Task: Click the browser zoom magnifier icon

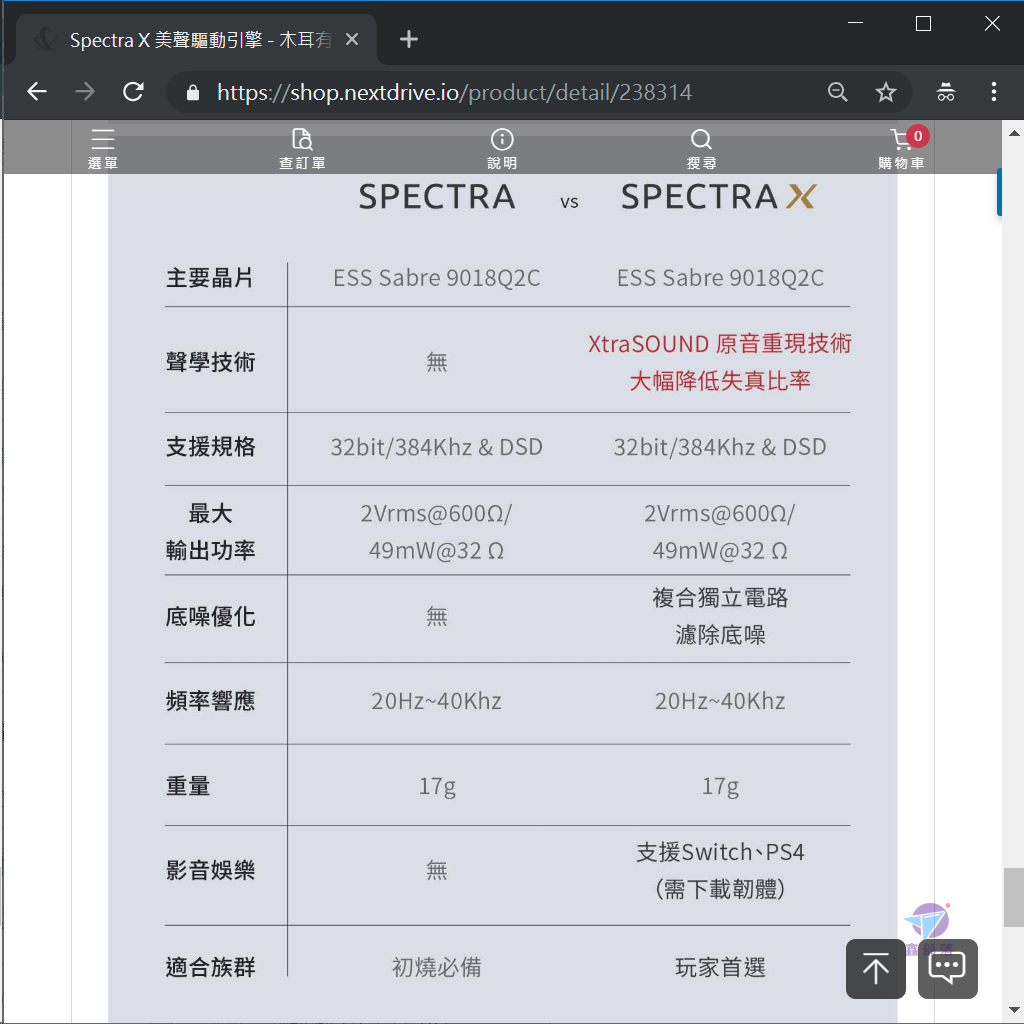Action: (x=837, y=92)
